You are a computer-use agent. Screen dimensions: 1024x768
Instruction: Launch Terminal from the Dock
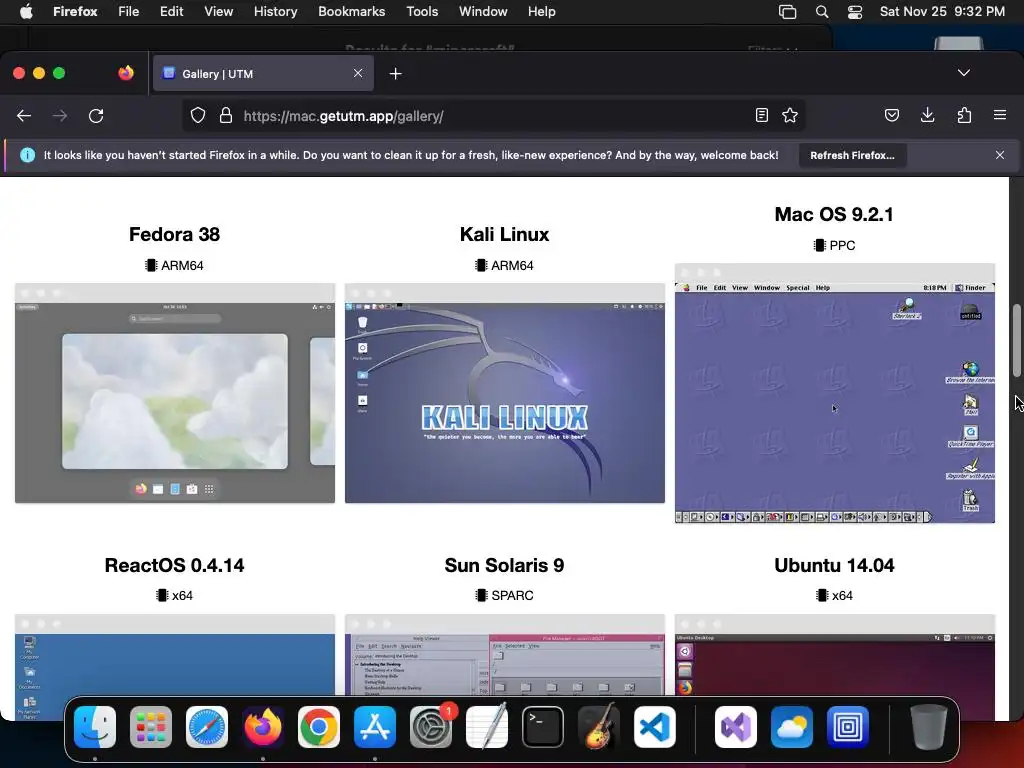(543, 727)
